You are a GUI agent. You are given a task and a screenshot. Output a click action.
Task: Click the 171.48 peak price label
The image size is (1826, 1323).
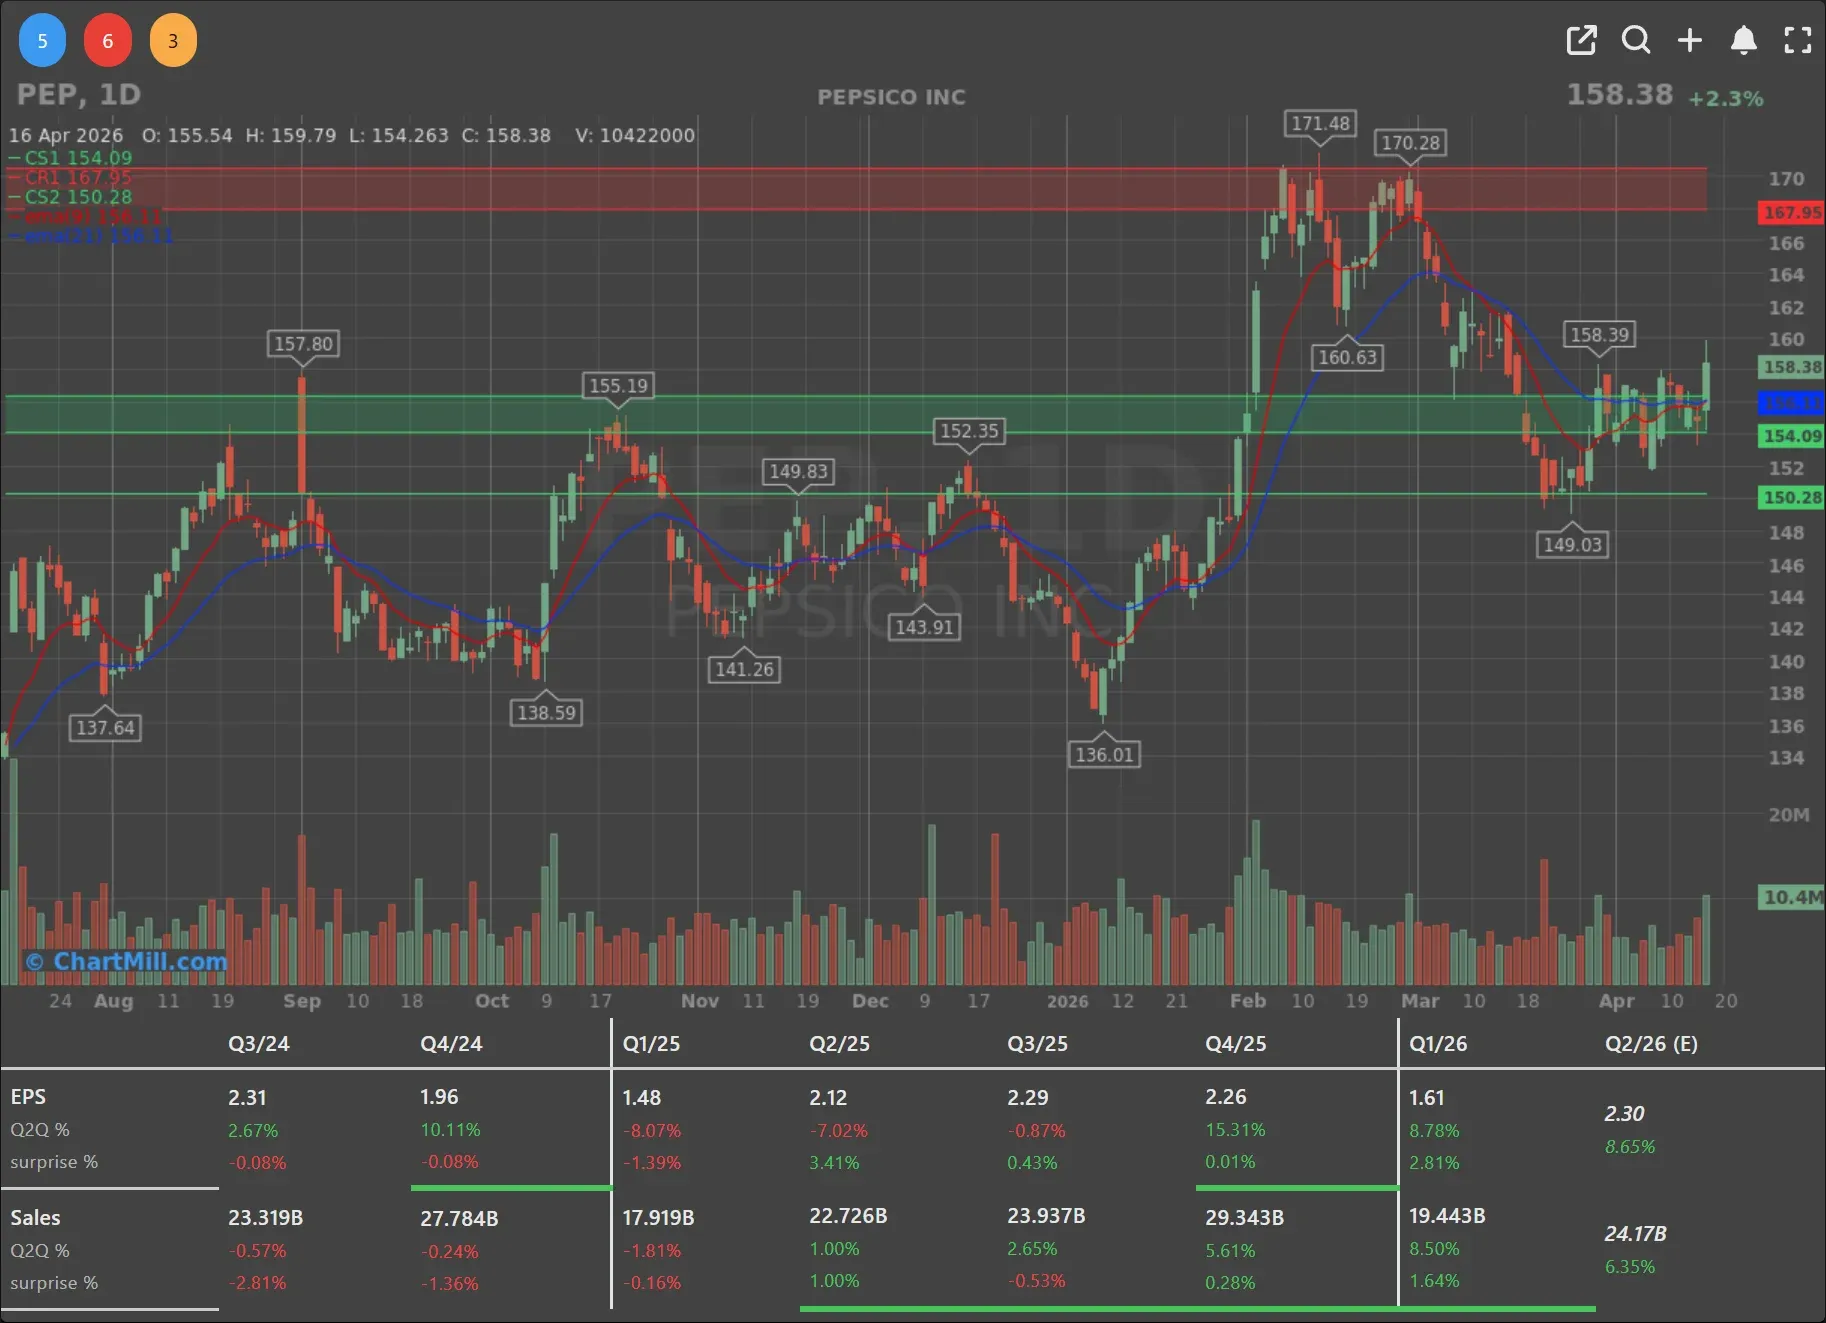click(1320, 123)
